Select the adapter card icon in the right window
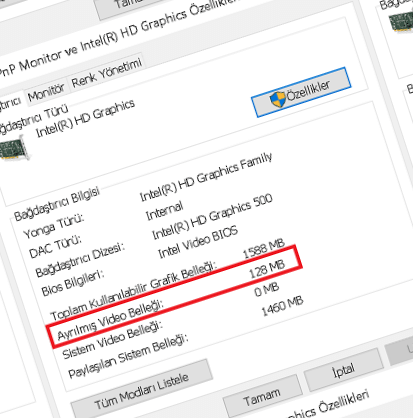 (402, 22)
